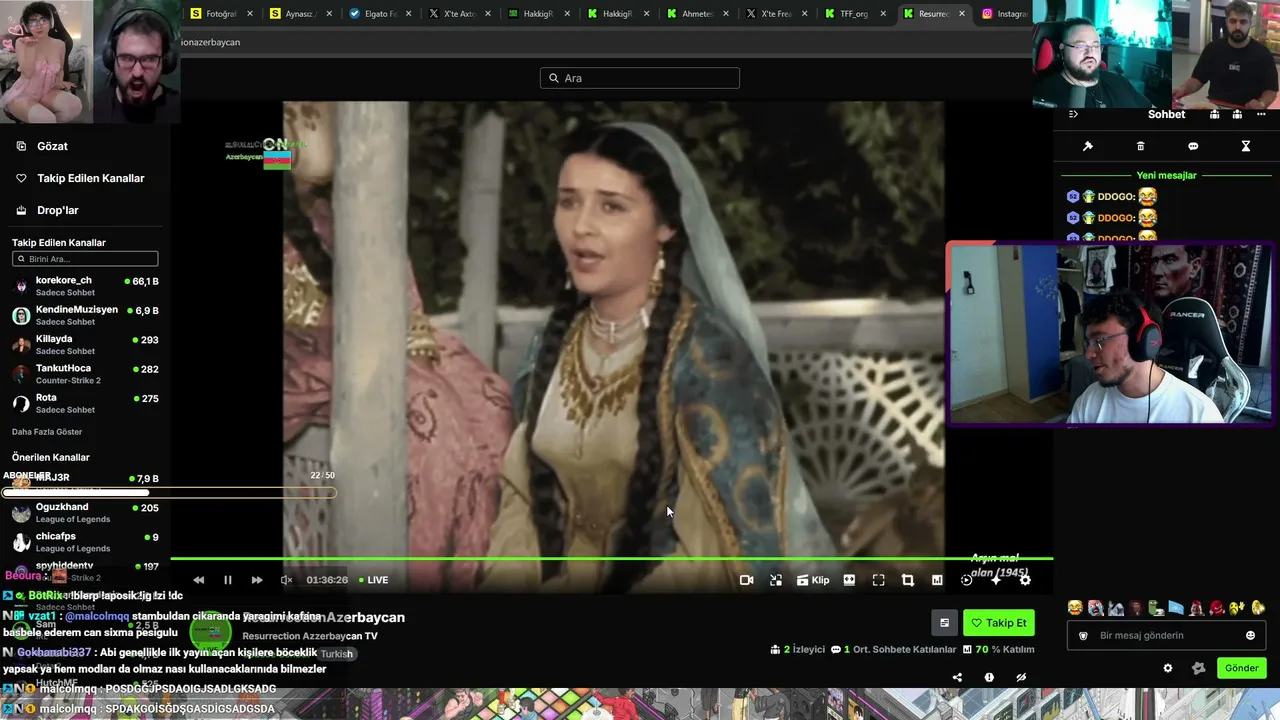Open chat settings gear

1168,668
